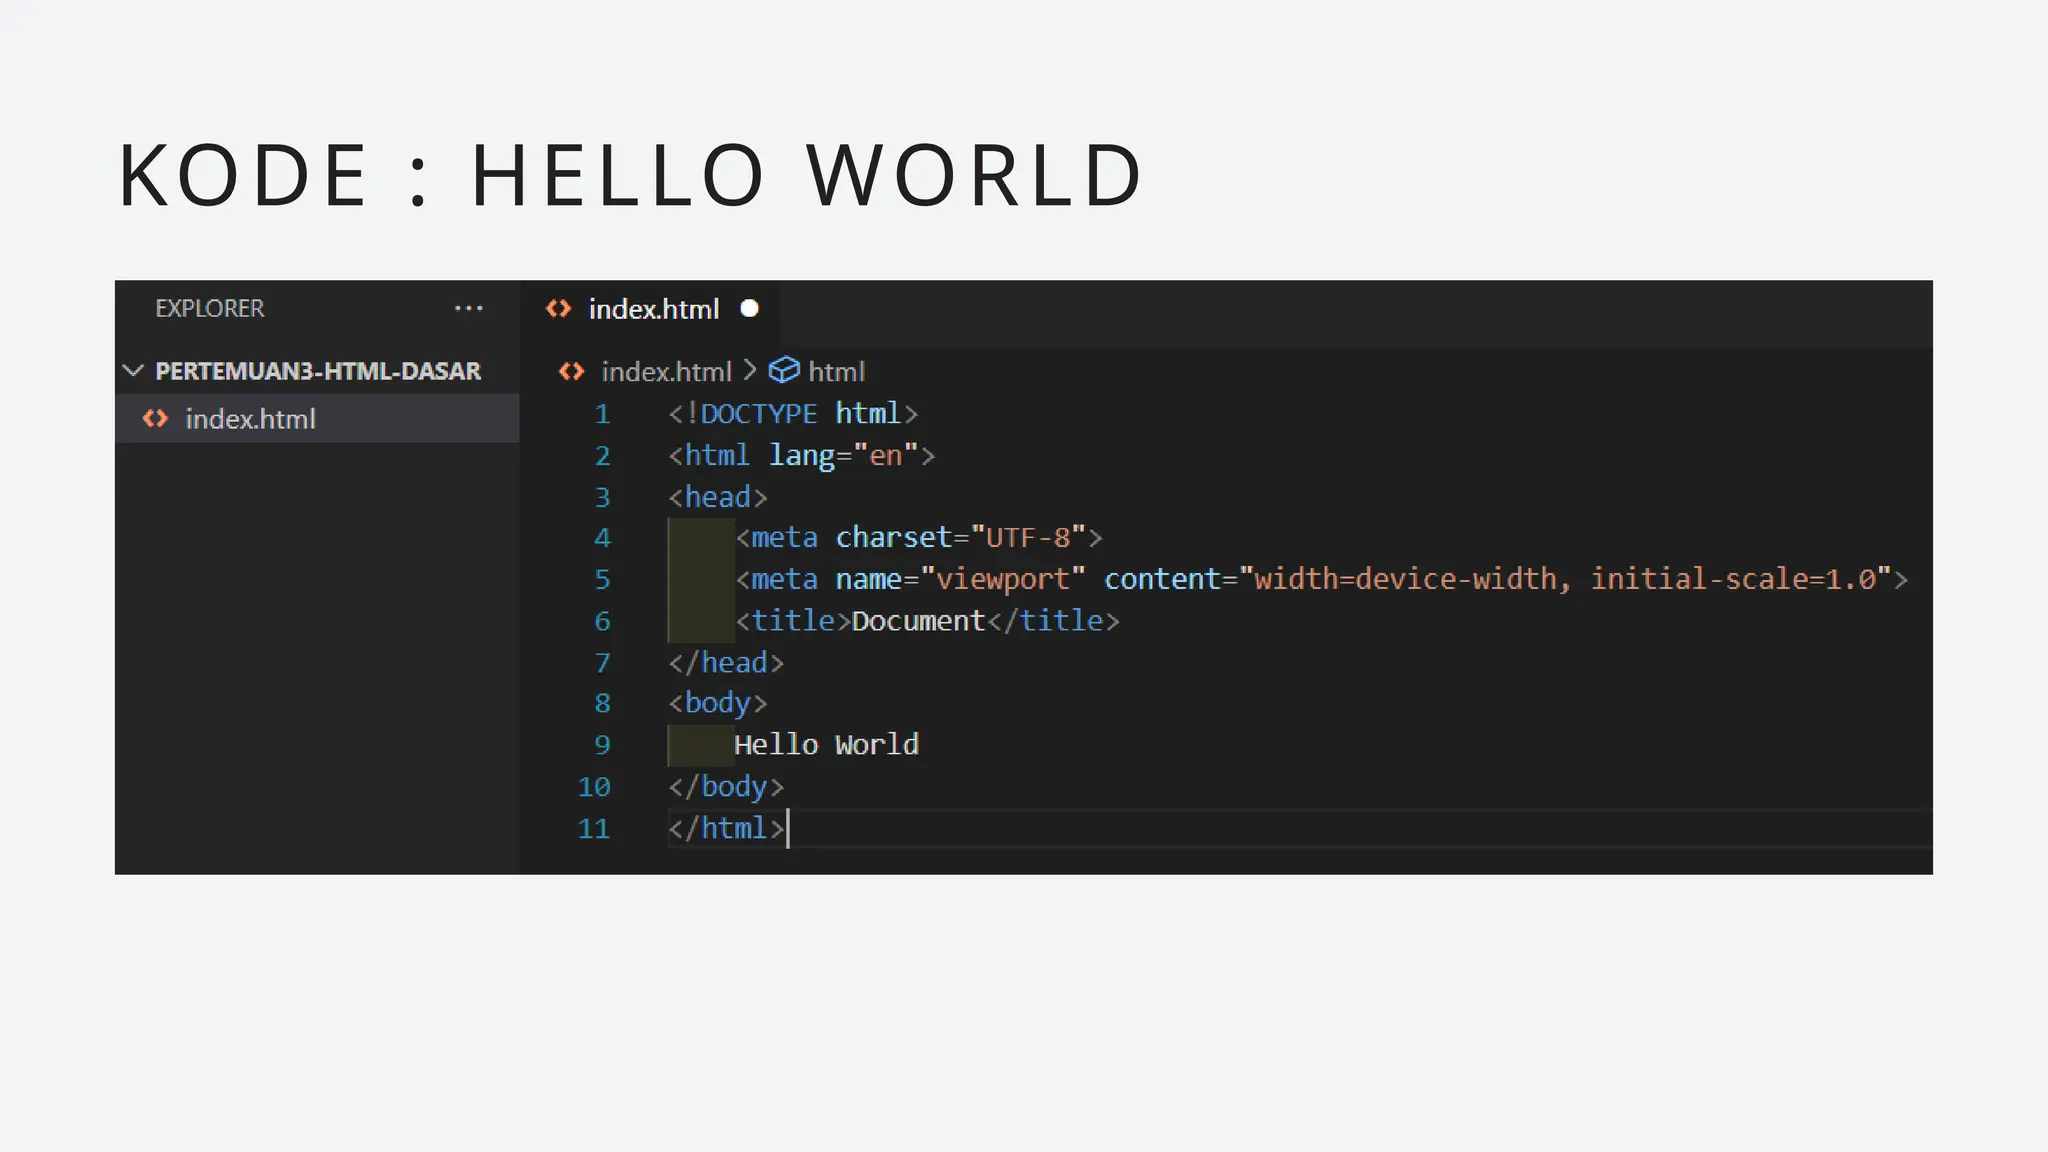The height and width of the screenshot is (1152, 2048).
Task: Click breadcrumb separator chevron after index.html
Action: pos(750,371)
